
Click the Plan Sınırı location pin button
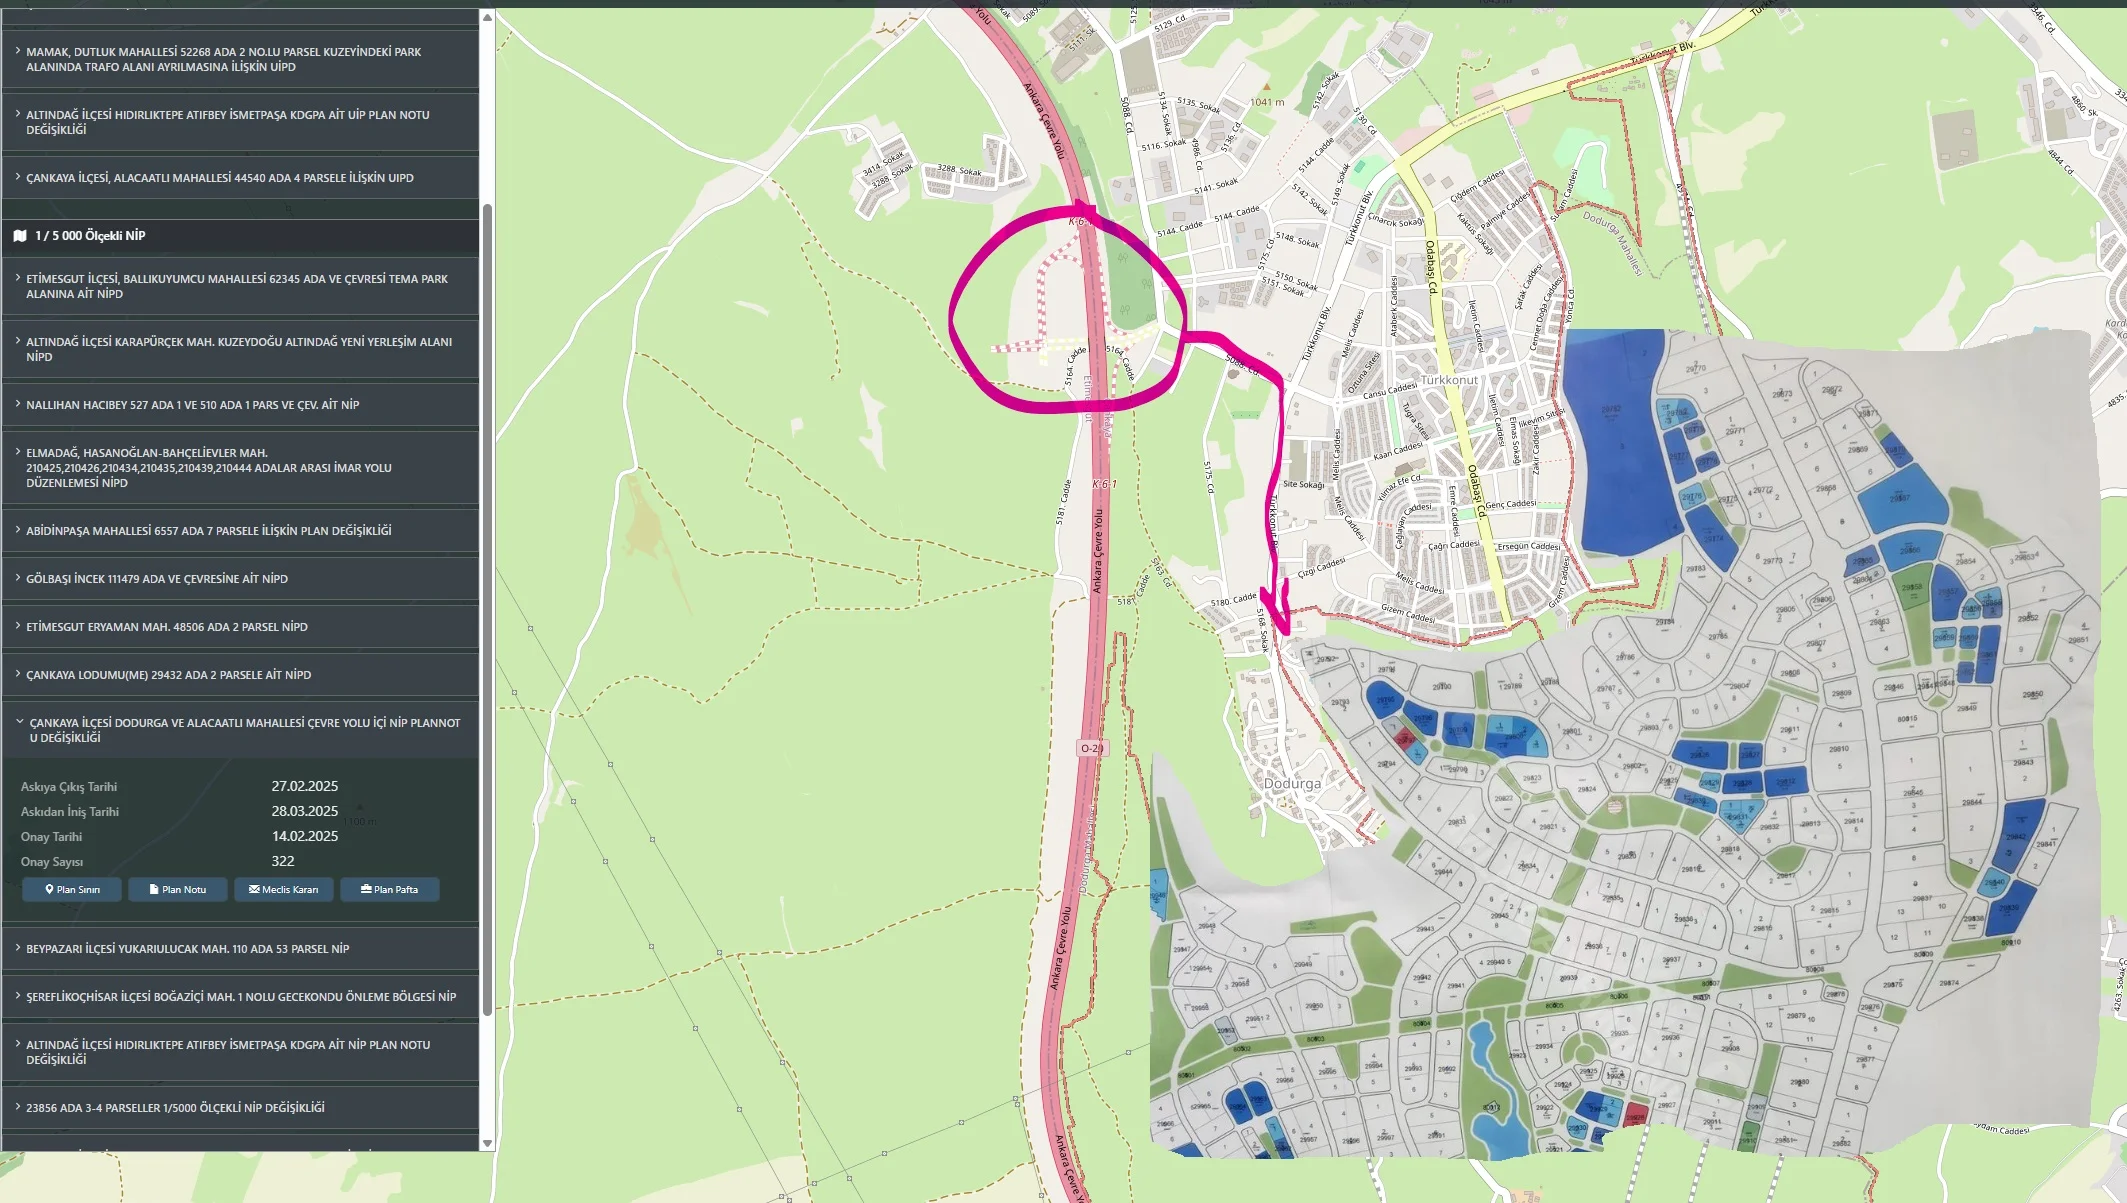(72, 889)
